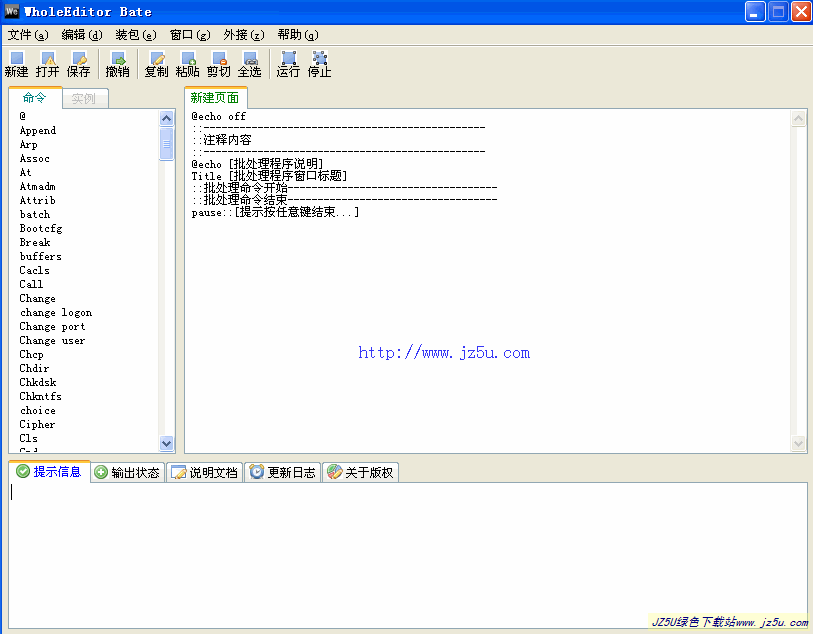The height and width of the screenshot is (634, 813).
Task: Click command list scroll up arrow
Action: coord(166,118)
